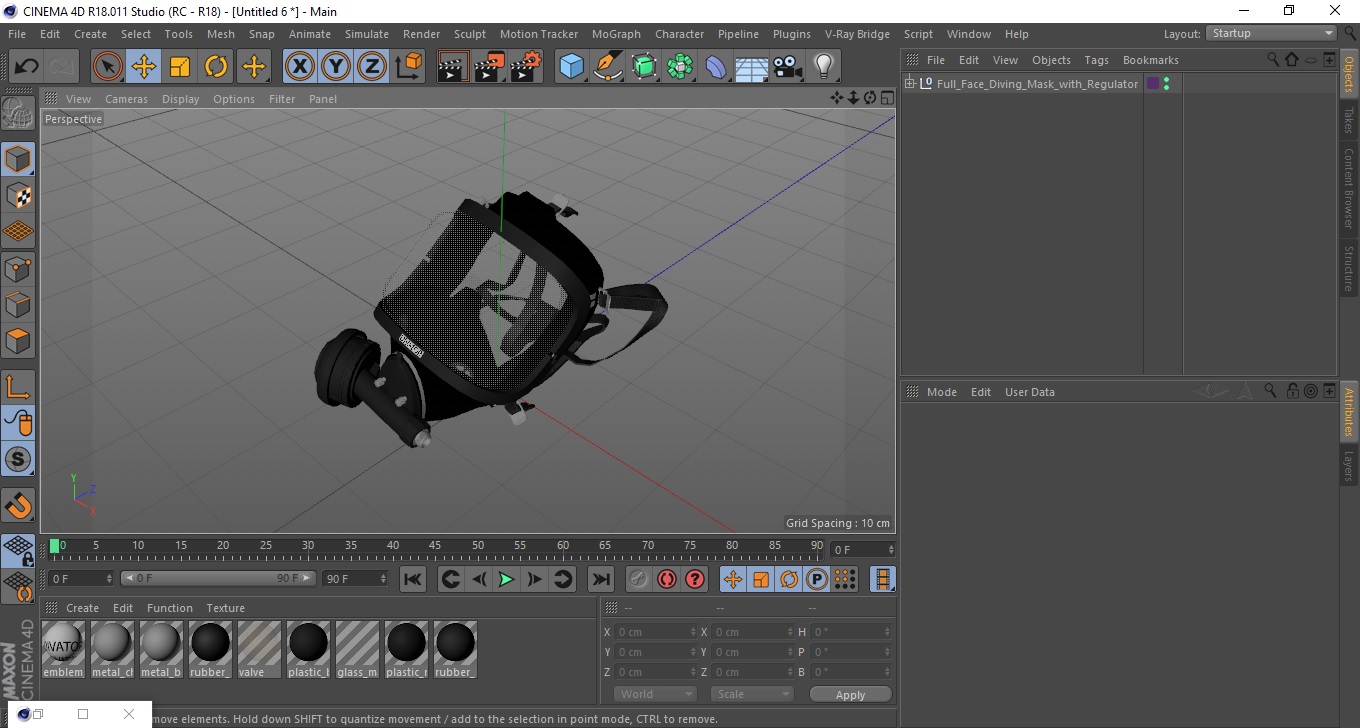1360x728 pixels.
Task: Click the X position input field
Action: [655, 632]
